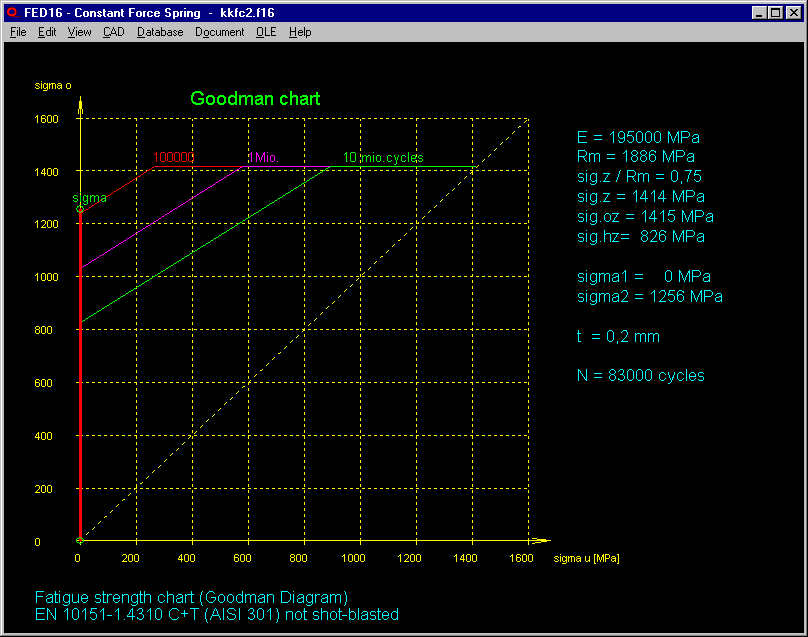Image resolution: width=808 pixels, height=637 pixels.
Task: Click the sigma u [MPa] axis label
Action: coord(593,557)
